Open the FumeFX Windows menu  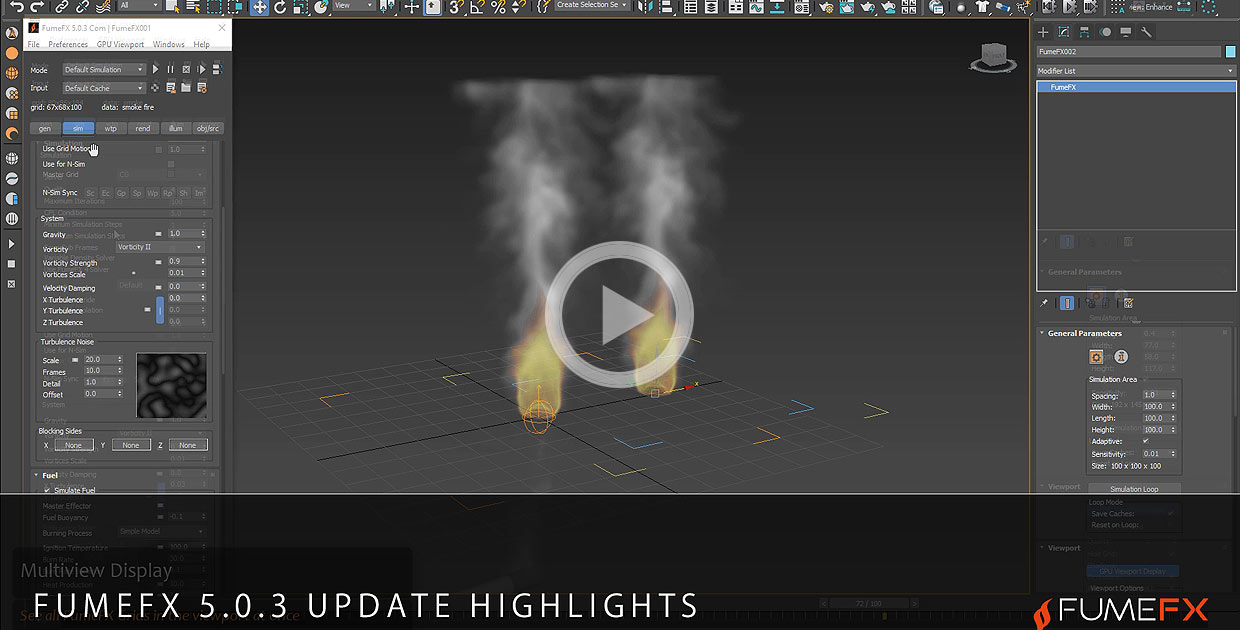point(169,45)
